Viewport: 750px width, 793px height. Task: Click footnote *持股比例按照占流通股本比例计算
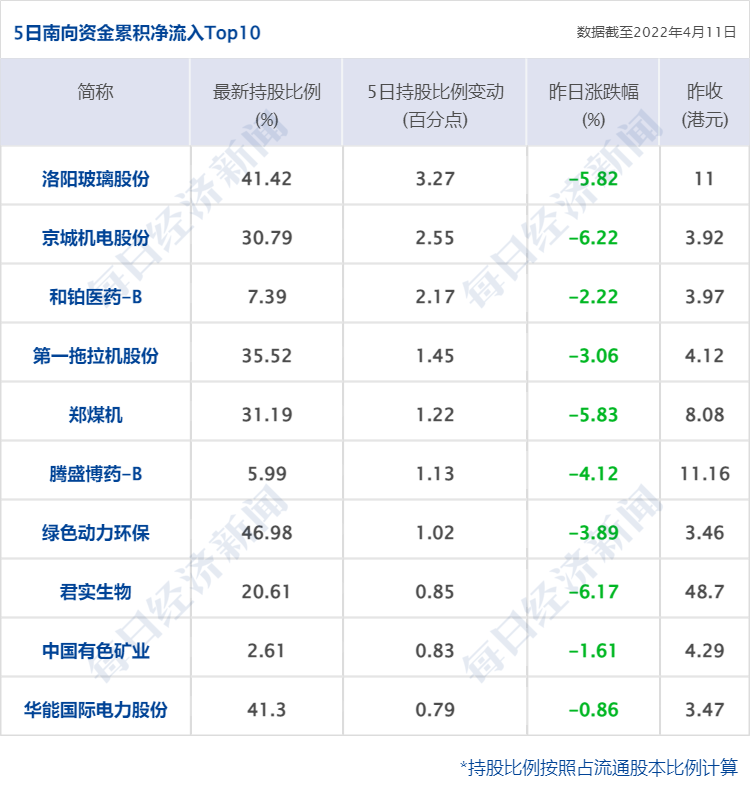pyautogui.click(x=599, y=767)
